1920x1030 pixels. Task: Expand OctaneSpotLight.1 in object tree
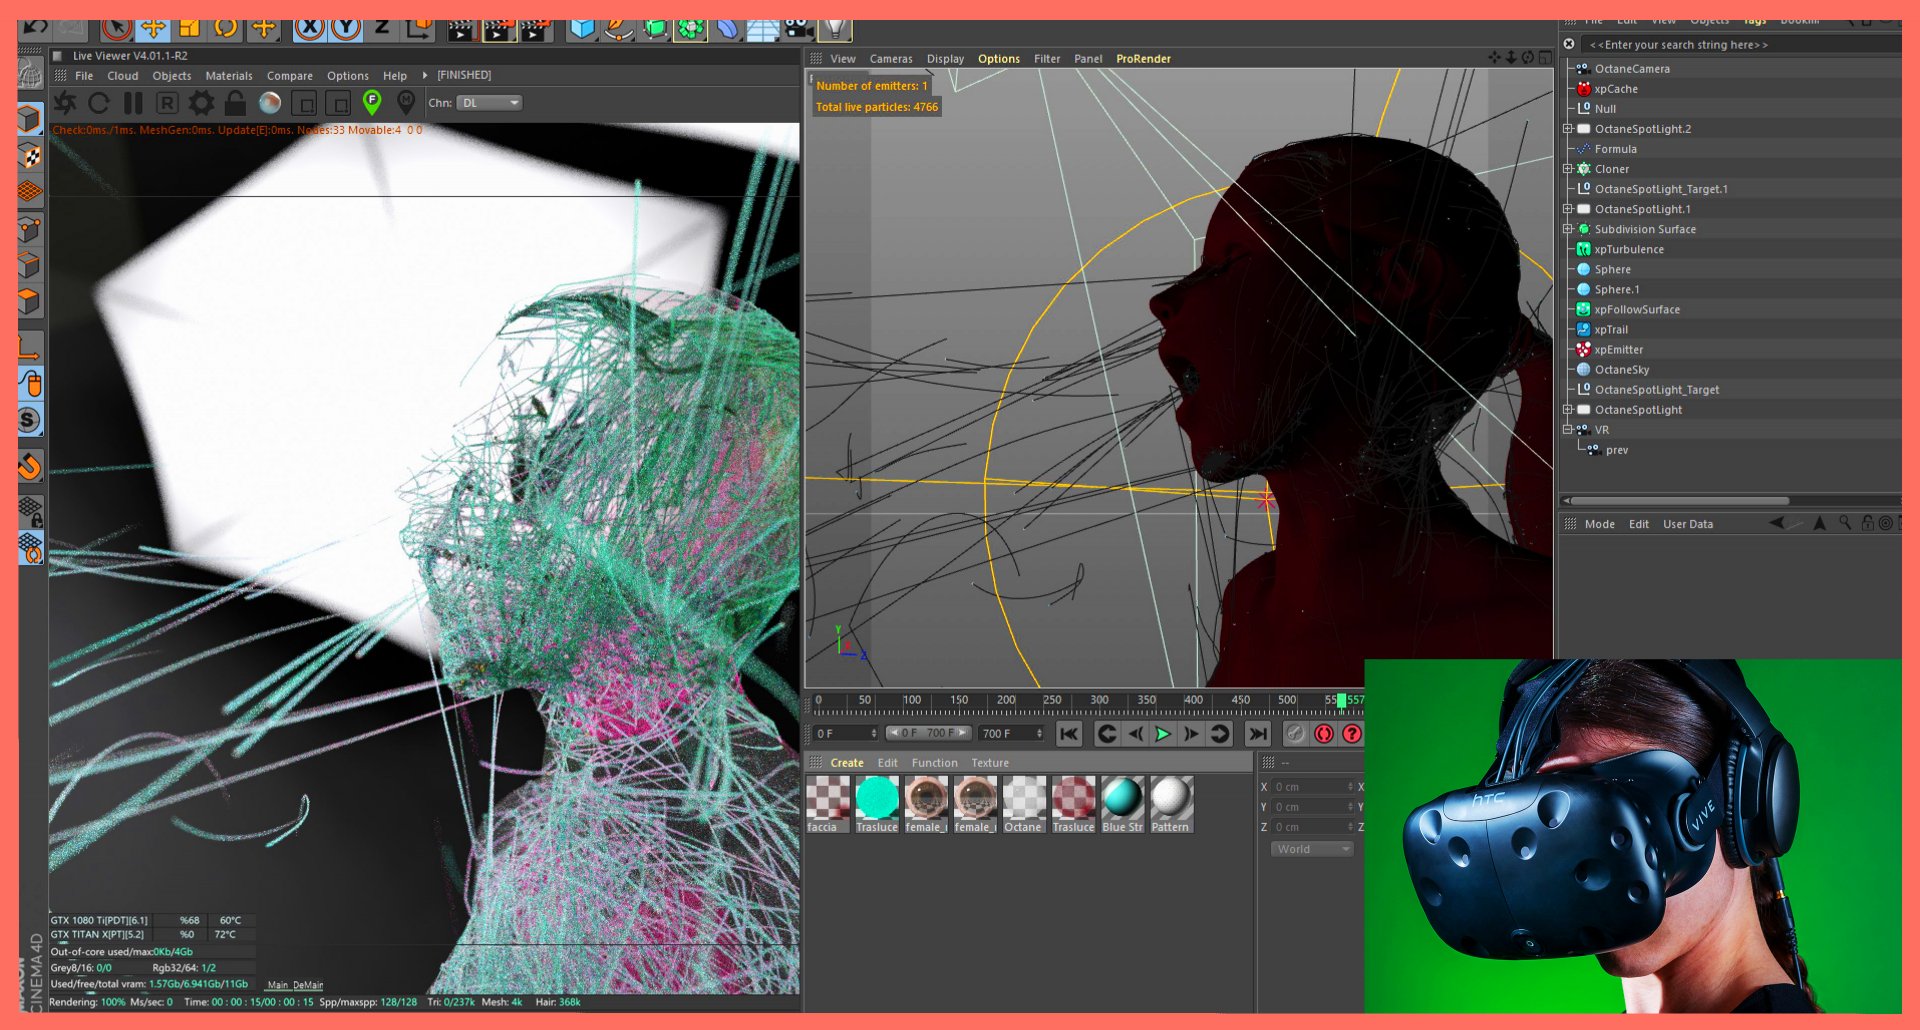1567,209
